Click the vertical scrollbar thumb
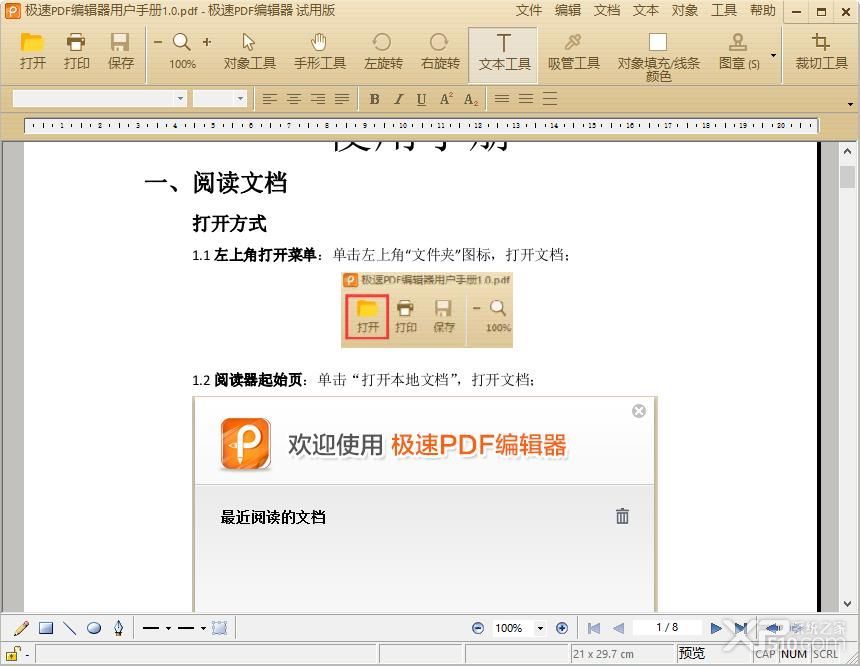The height and width of the screenshot is (666, 860). (x=847, y=177)
